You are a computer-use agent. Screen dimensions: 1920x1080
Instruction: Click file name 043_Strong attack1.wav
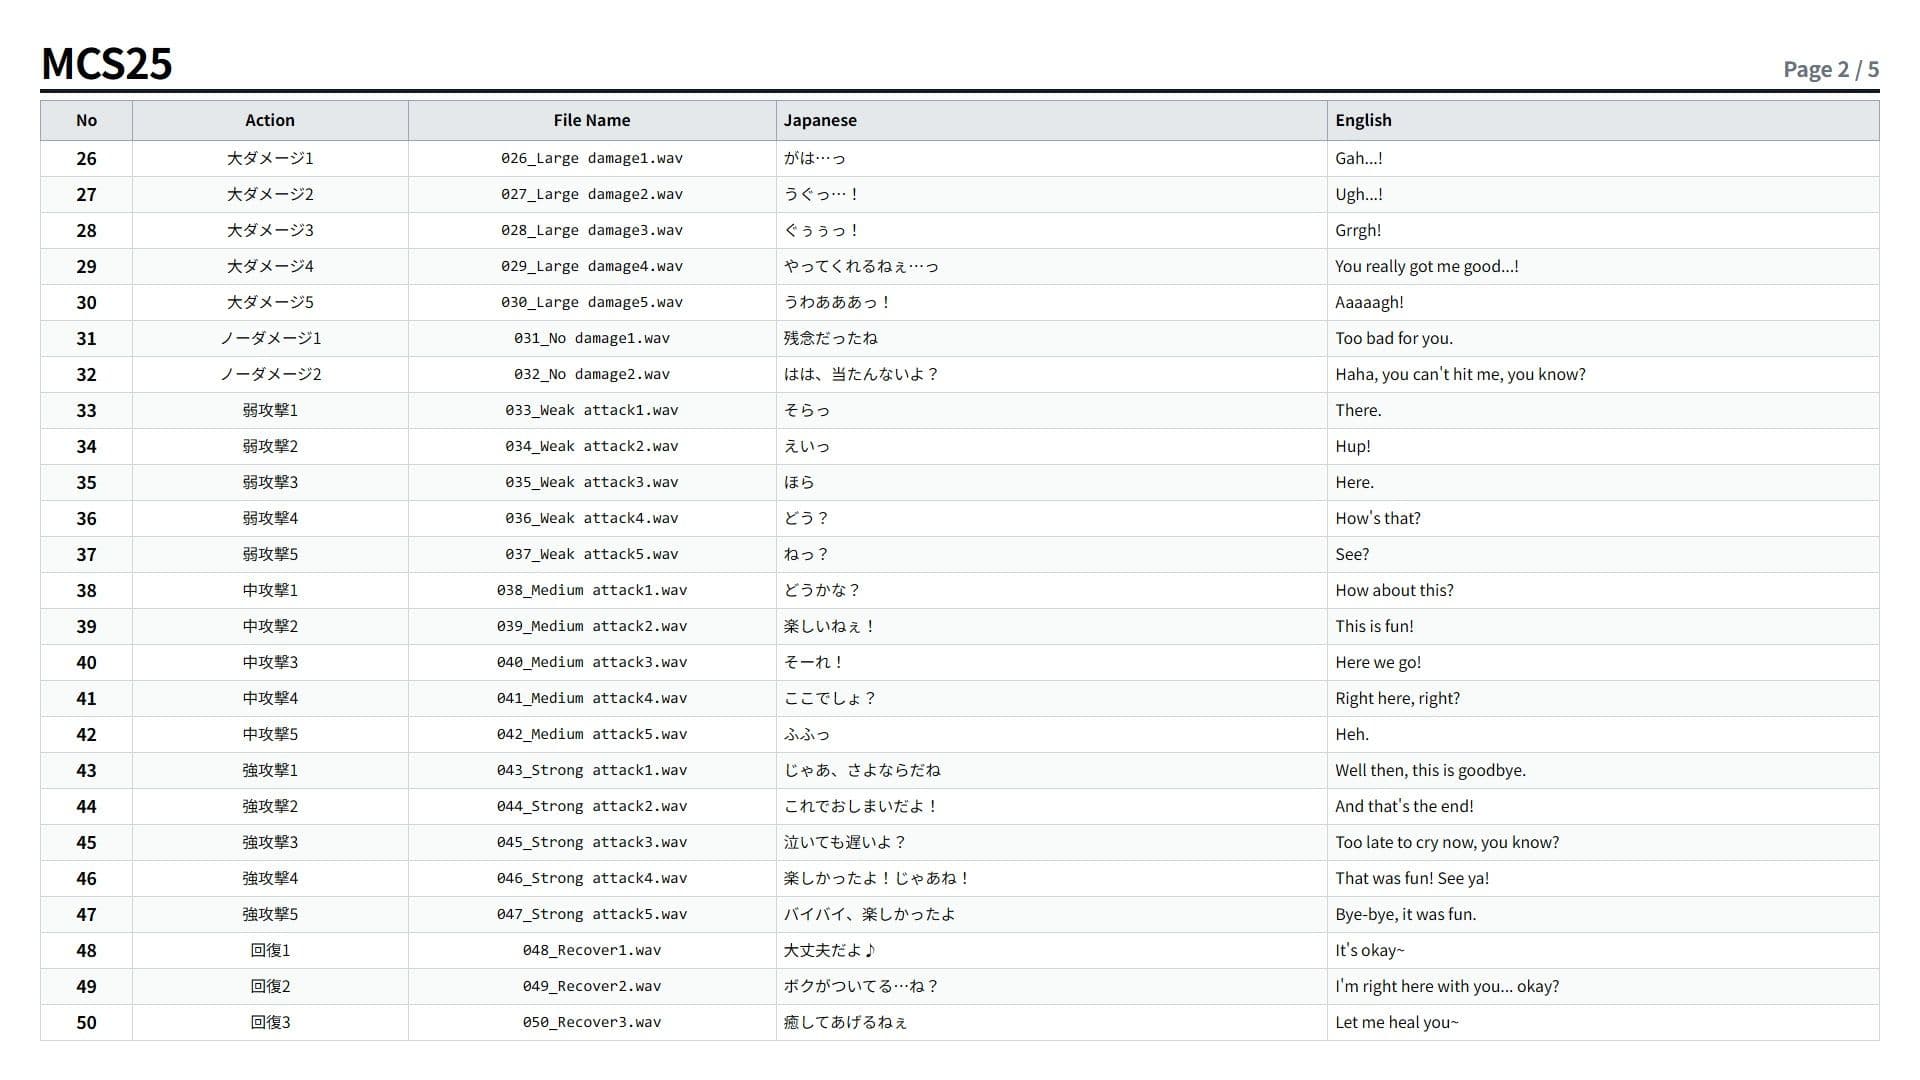coord(592,770)
